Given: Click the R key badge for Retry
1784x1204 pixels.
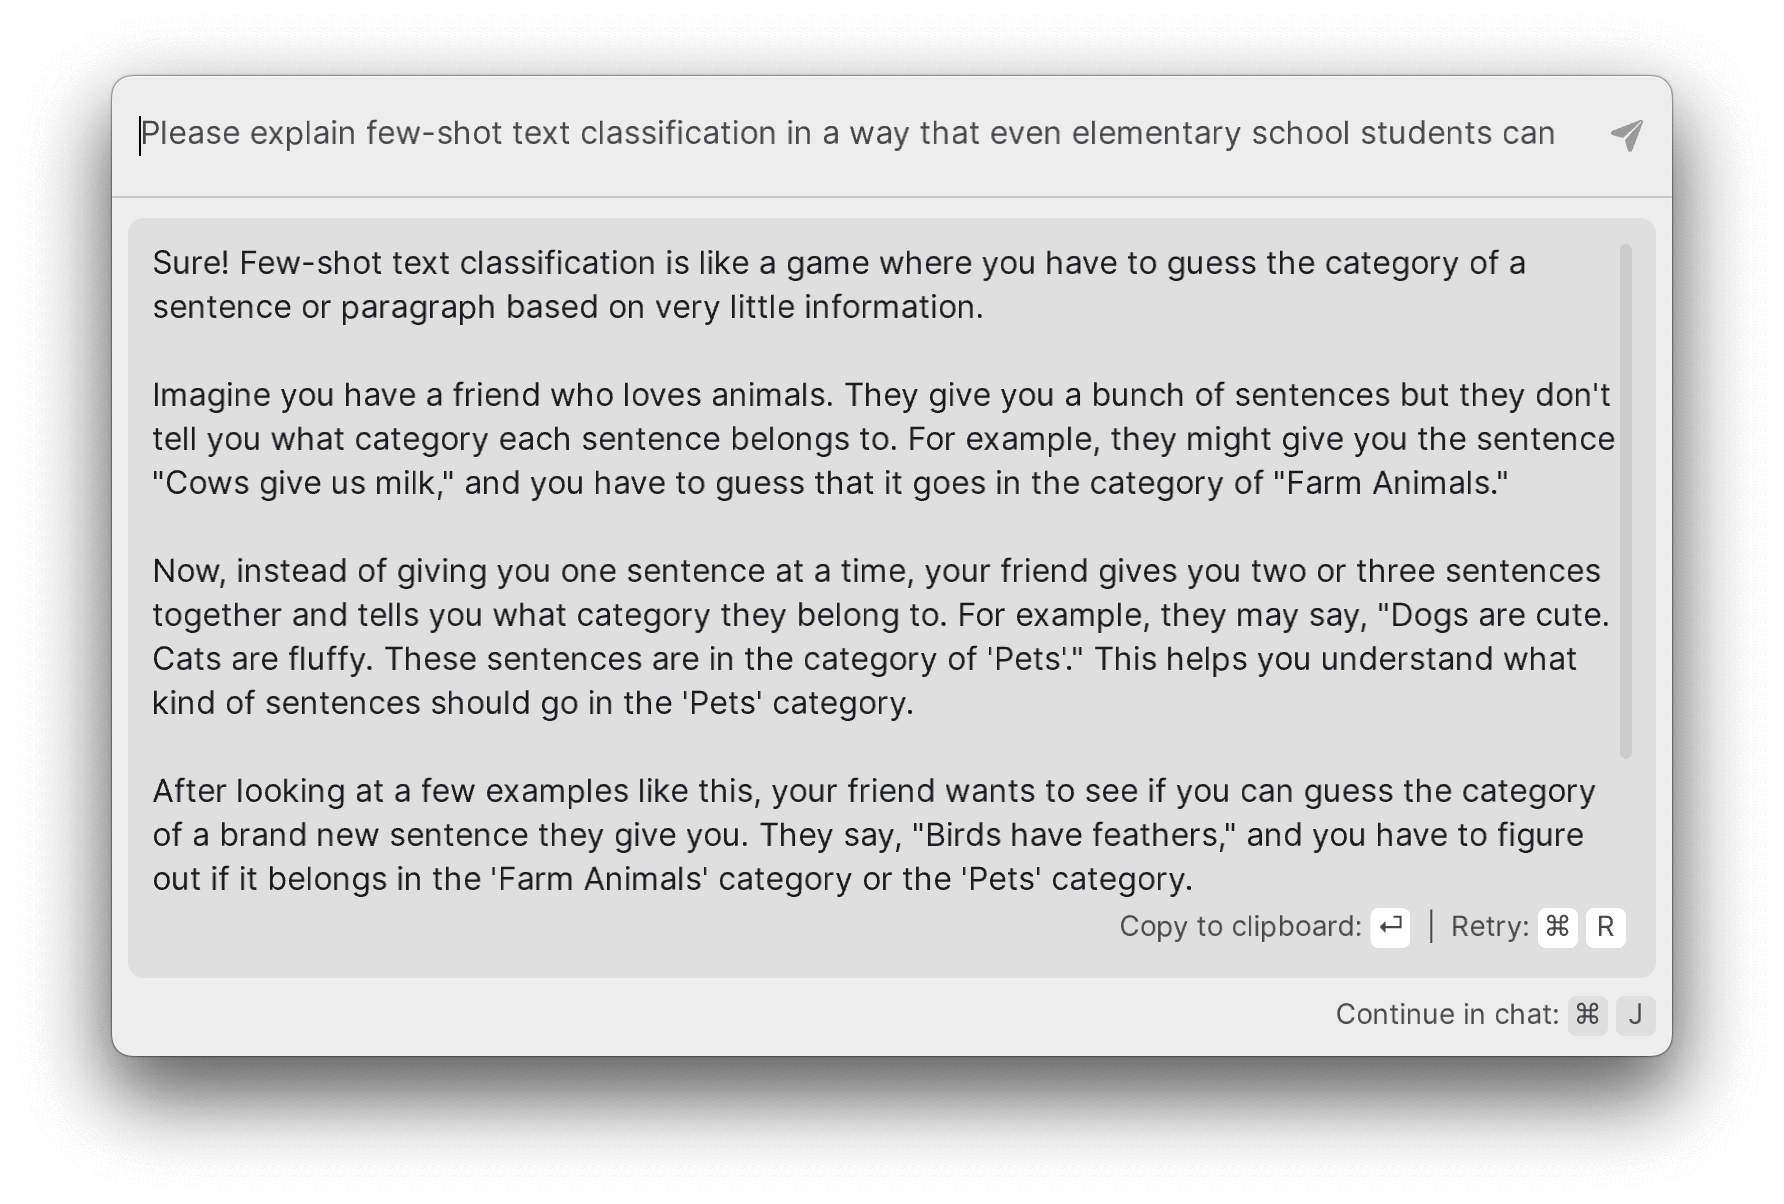Looking at the screenshot, I should [1606, 927].
